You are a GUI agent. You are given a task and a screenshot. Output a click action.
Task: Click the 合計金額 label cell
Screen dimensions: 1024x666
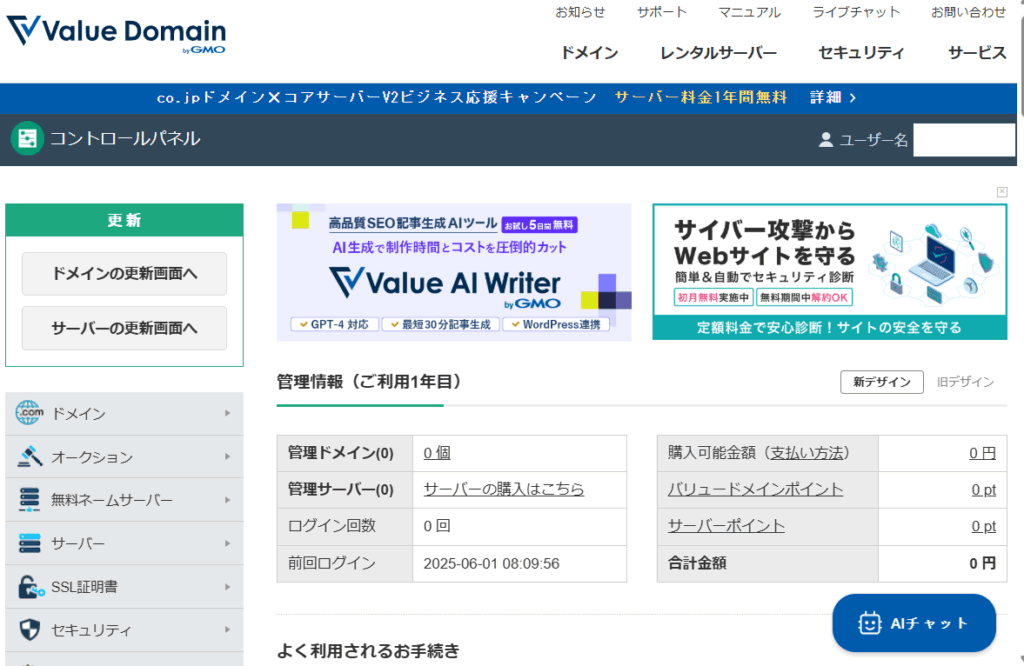768,563
